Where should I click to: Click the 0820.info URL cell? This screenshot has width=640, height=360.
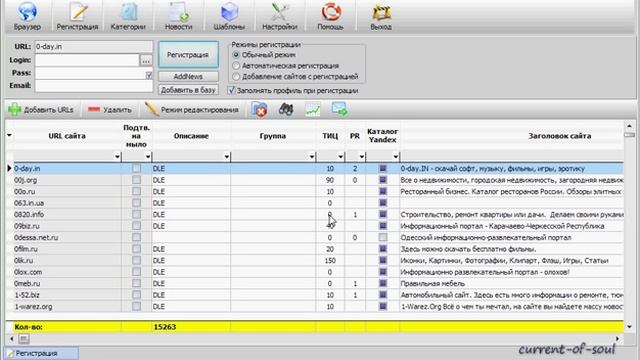(67, 214)
